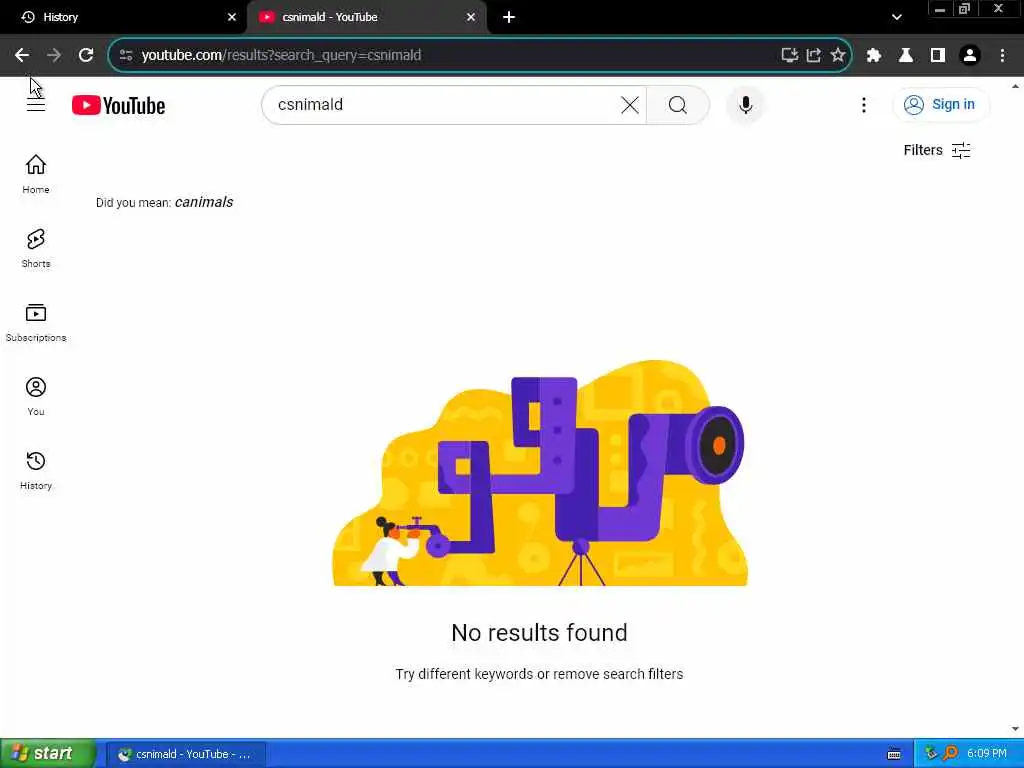The image size is (1024, 768).
Task: Go to Home in sidebar
Action: [x=36, y=174]
